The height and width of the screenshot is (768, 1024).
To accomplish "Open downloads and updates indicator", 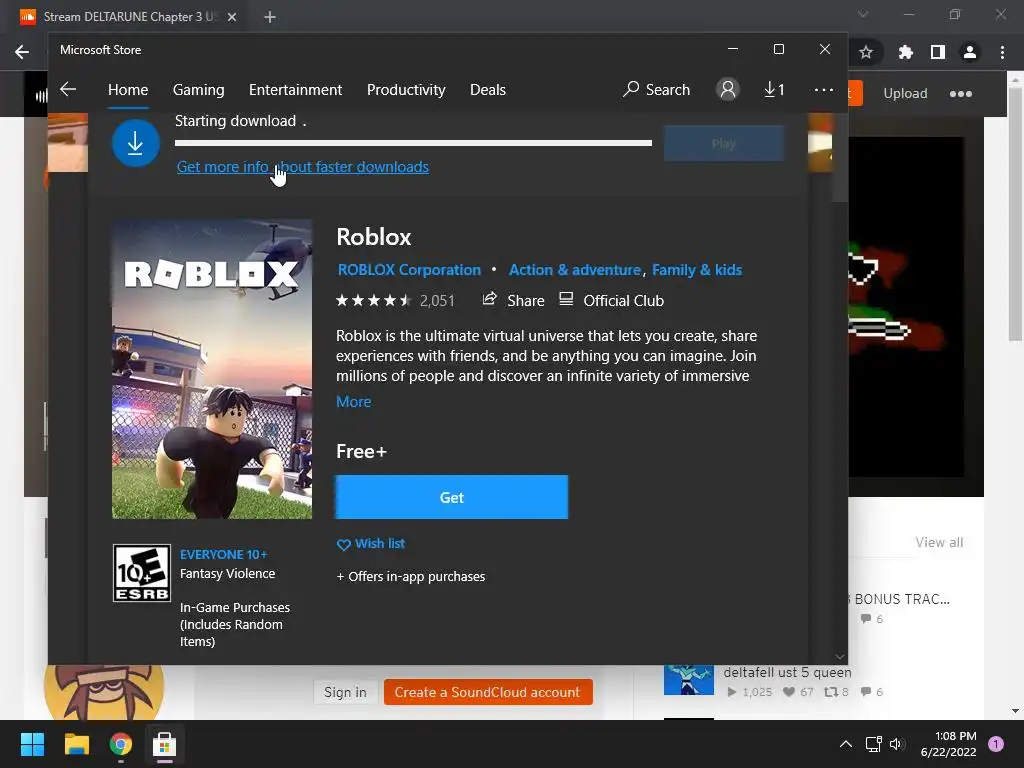I will point(774,89).
